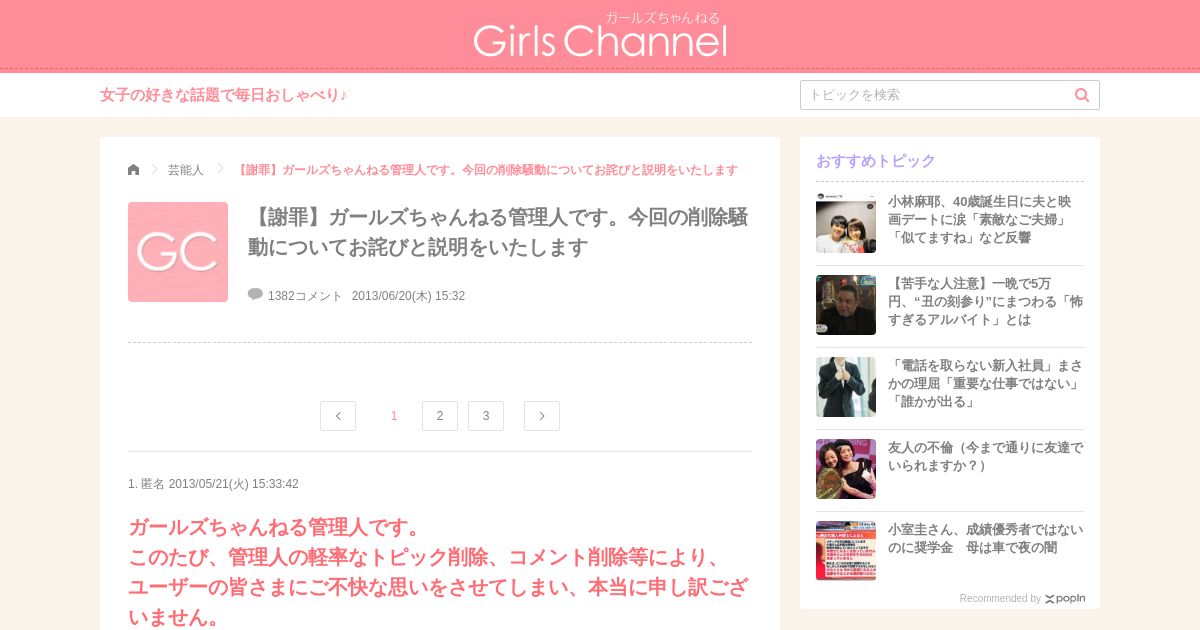The width and height of the screenshot is (1200, 630).
Task: Click the topic title 【謝罪】ガールズちゃんねる管理人です
Action: [x=499, y=232]
